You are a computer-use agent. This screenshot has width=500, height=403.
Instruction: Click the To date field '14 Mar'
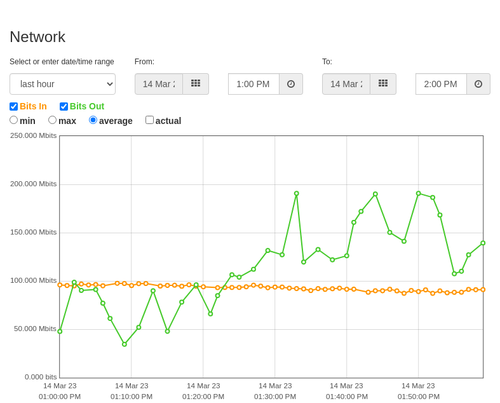tap(346, 84)
